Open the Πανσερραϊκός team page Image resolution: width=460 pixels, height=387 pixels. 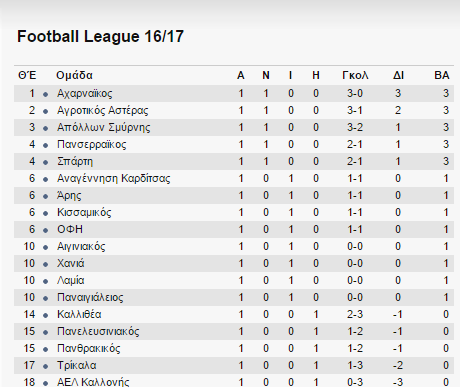coord(92,145)
